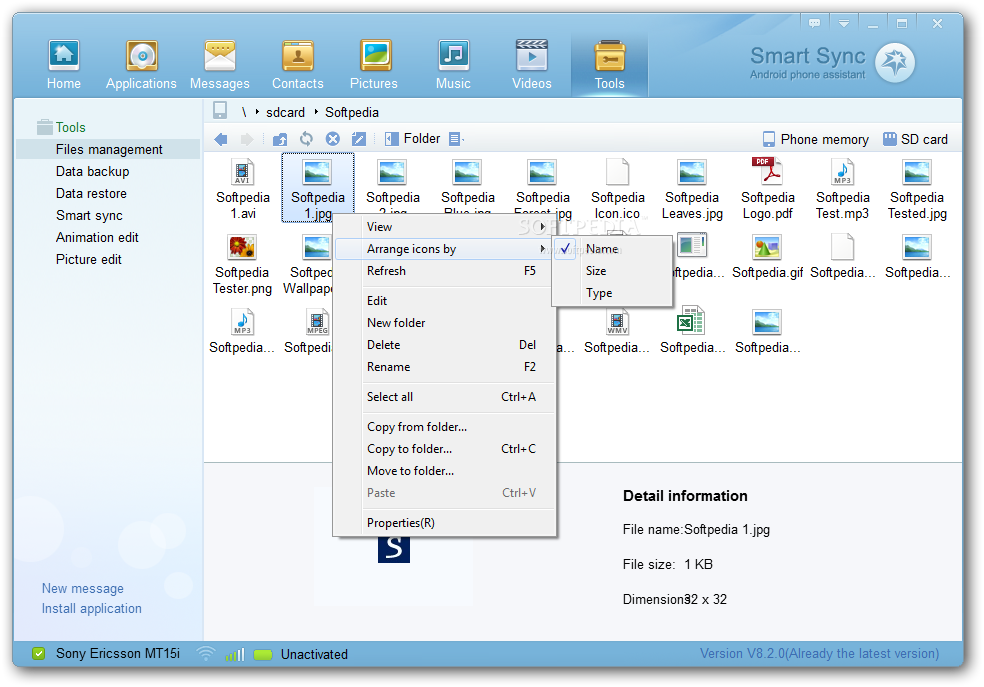This screenshot has height=687, width=984.
Task: Click Softpedia in the breadcrumb path
Action: pyautogui.click(x=351, y=112)
